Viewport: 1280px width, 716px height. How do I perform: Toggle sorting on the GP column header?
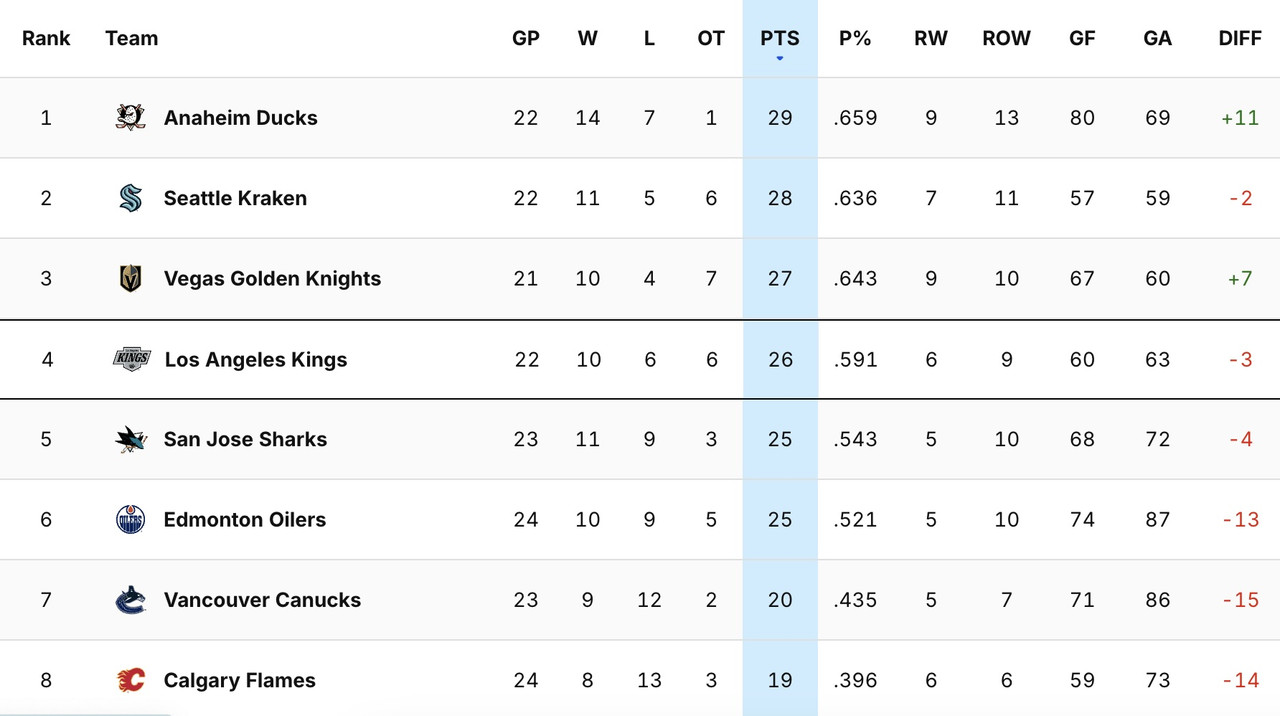[526, 38]
